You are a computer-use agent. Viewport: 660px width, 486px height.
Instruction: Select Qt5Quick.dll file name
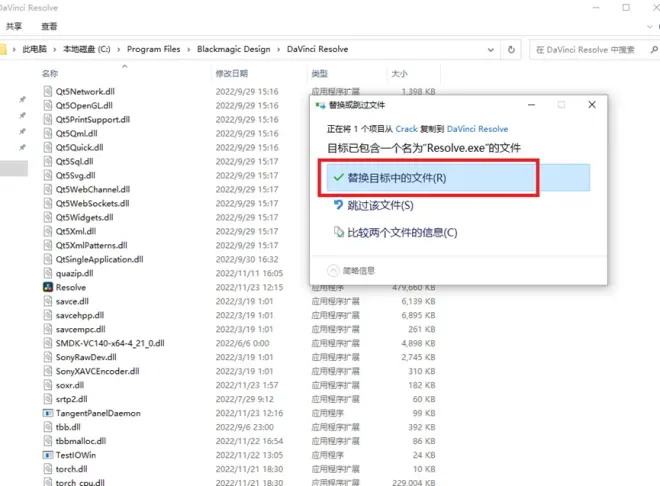click(x=79, y=147)
